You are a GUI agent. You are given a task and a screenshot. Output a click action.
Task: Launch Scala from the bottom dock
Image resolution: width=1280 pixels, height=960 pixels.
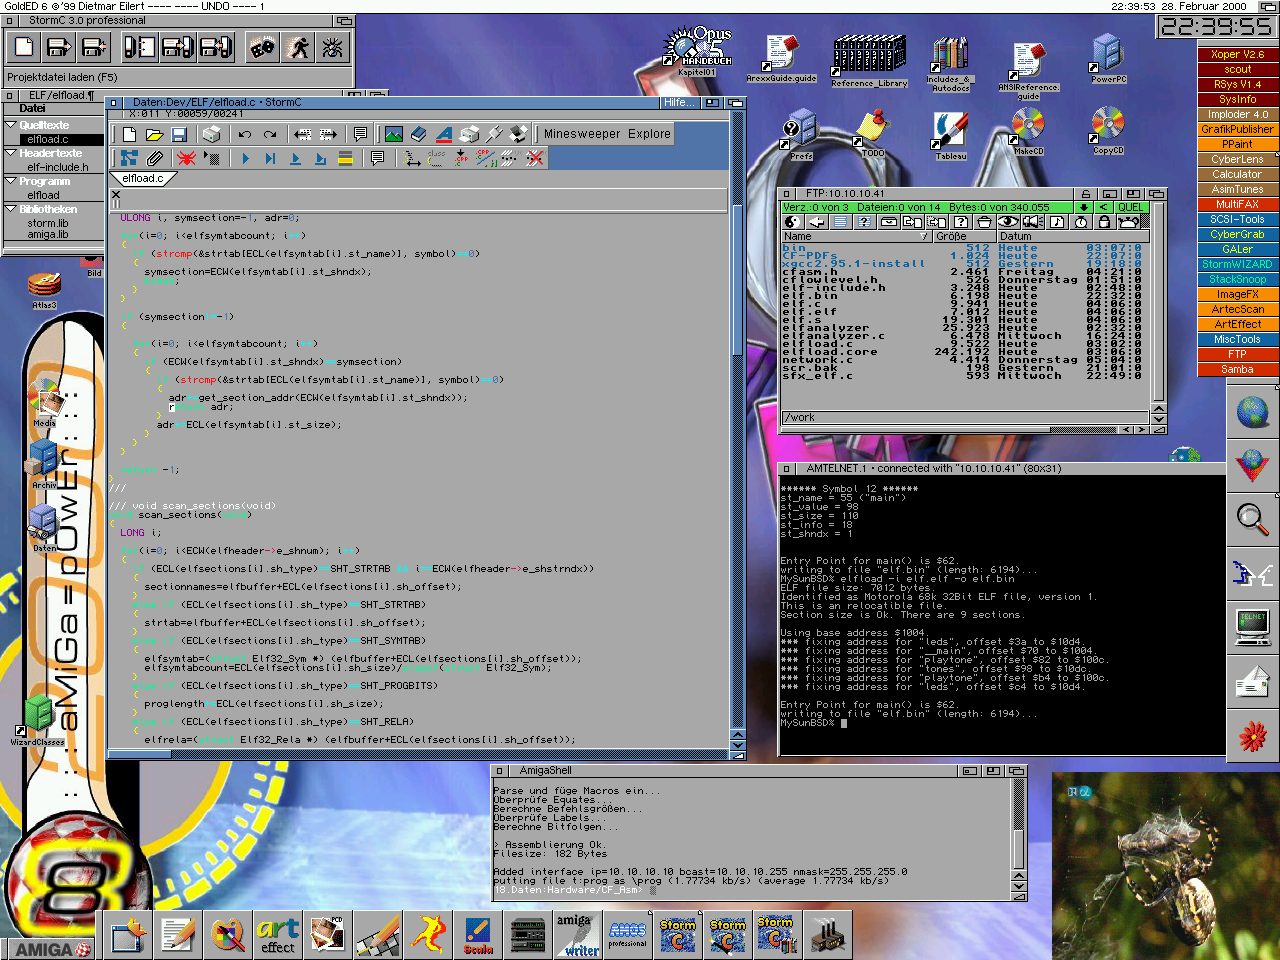478,935
